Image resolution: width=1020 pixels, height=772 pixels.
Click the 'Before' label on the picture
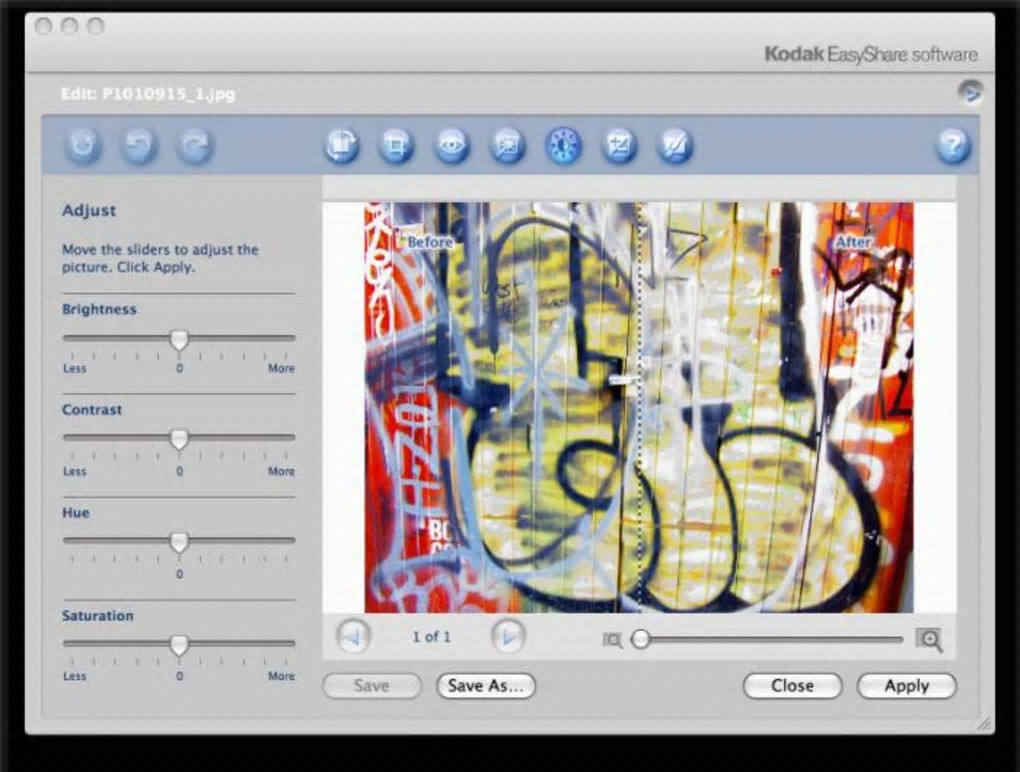(x=429, y=242)
